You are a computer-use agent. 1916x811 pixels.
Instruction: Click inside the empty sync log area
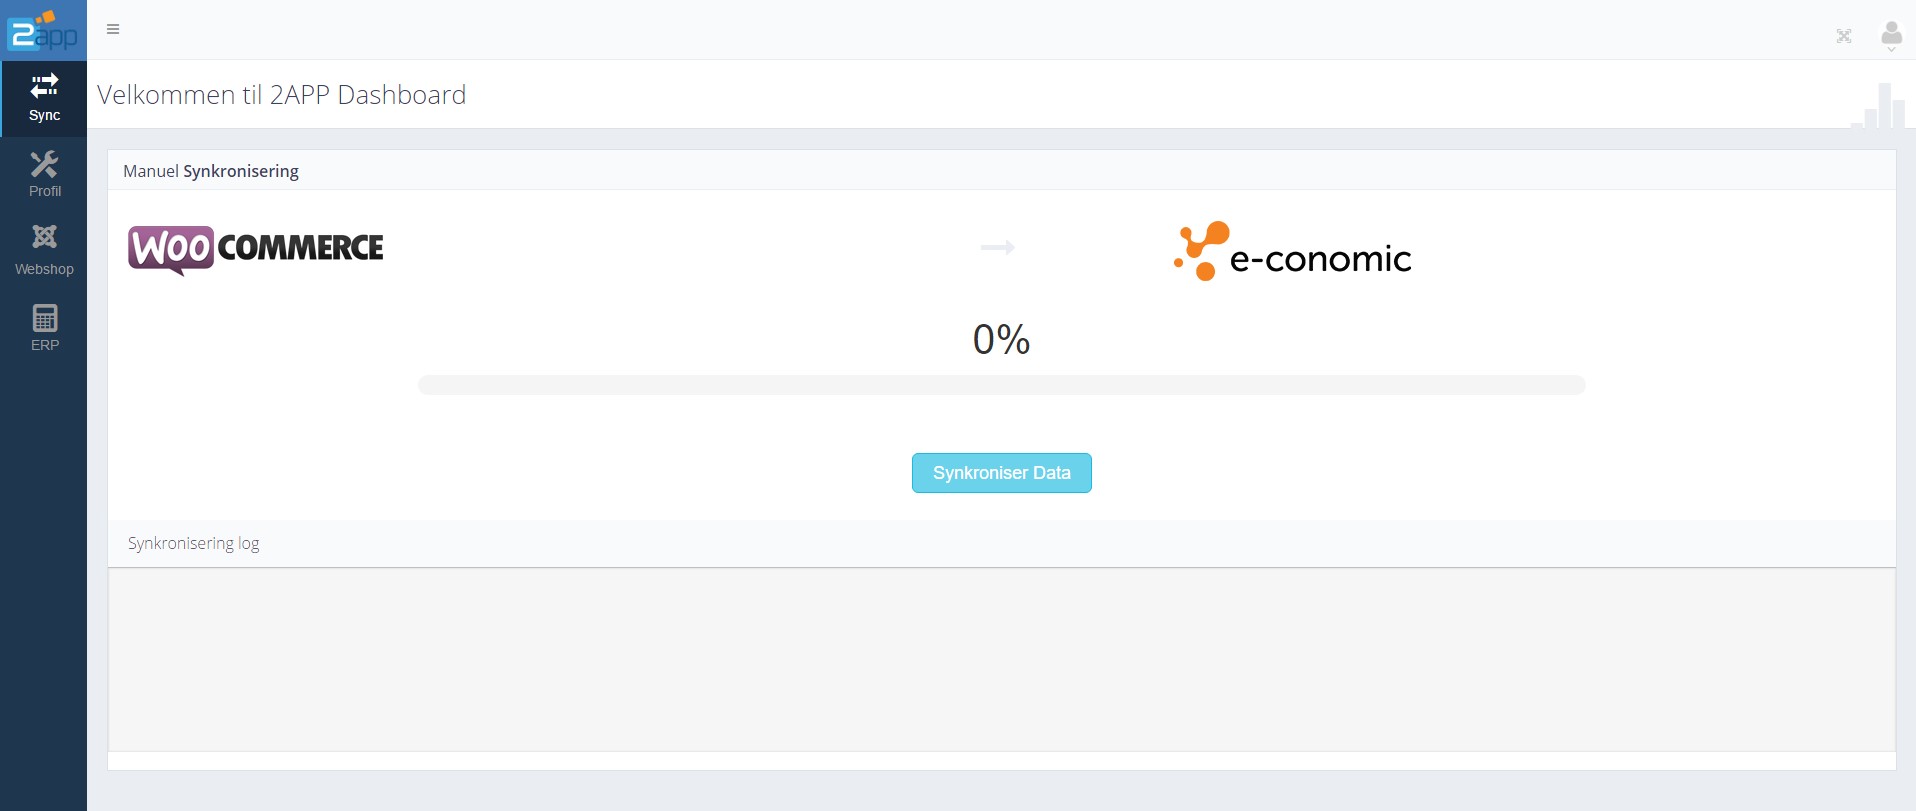pos(1001,659)
